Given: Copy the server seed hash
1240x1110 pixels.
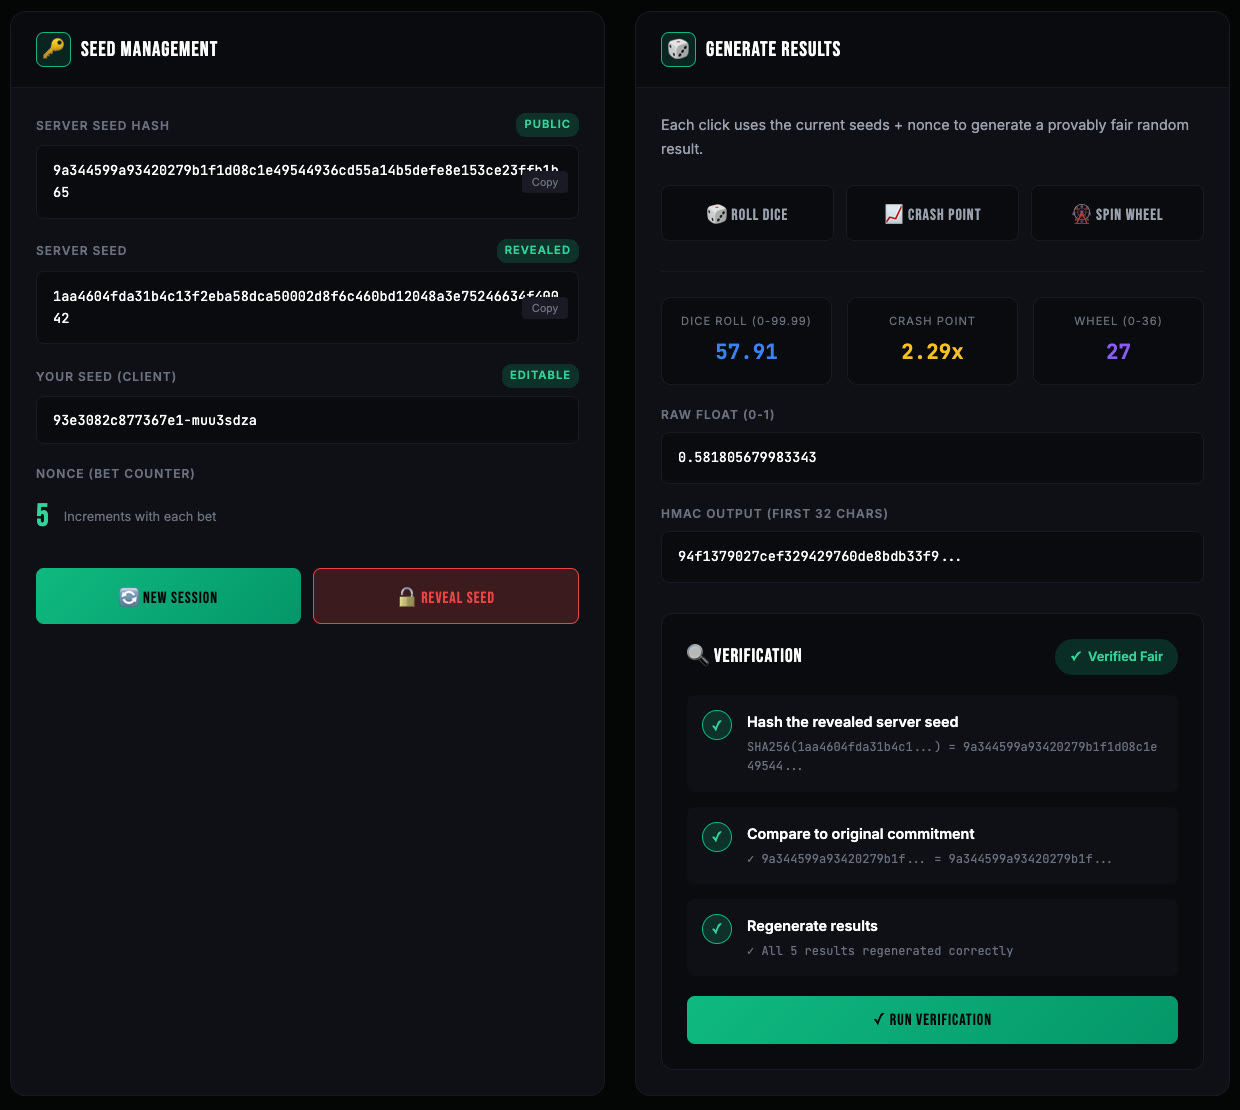Looking at the screenshot, I should tap(545, 182).
